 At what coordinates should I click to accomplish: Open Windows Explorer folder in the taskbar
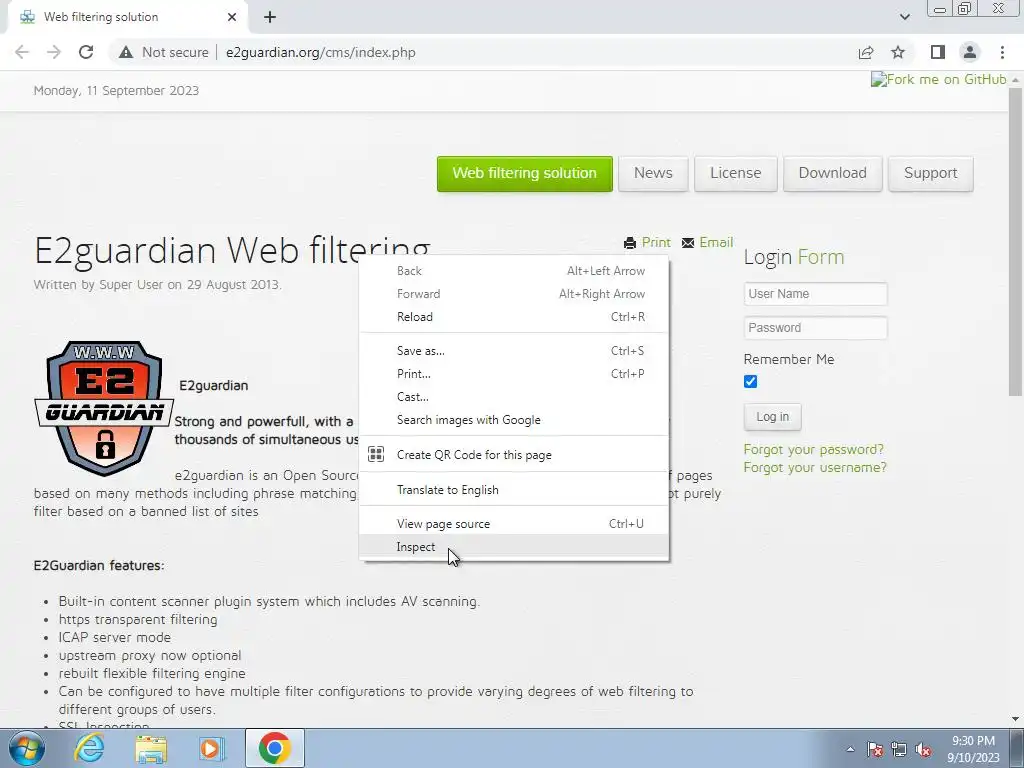pos(151,748)
